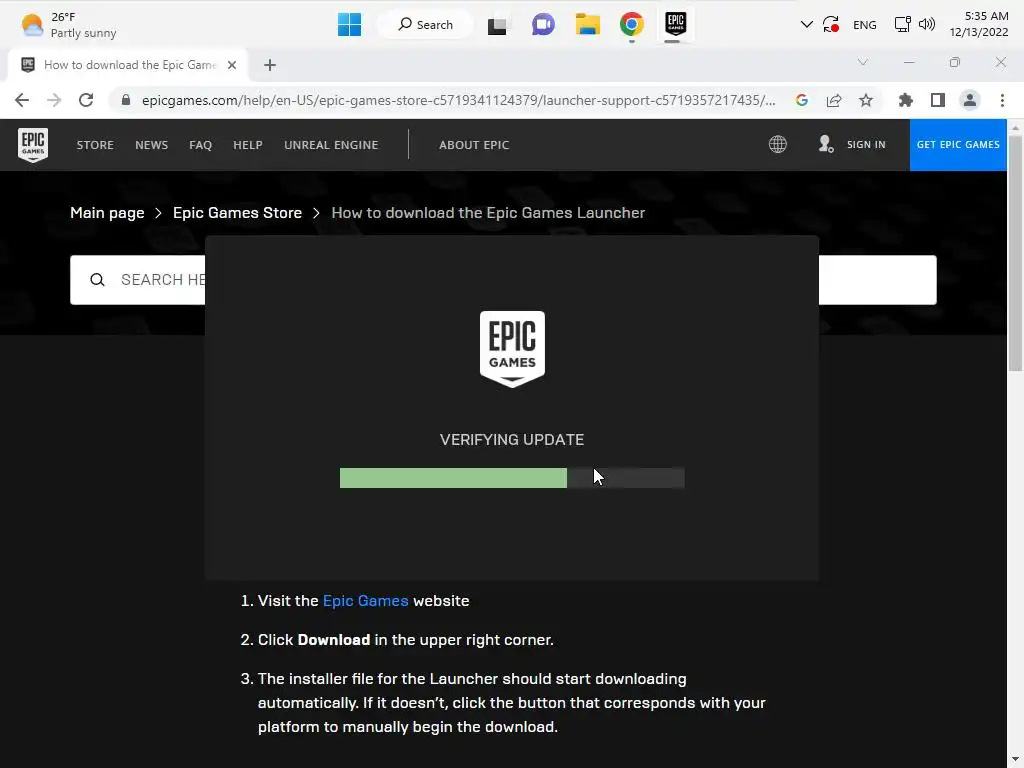
Task: Open the STORE menu item
Action: click(95, 145)
